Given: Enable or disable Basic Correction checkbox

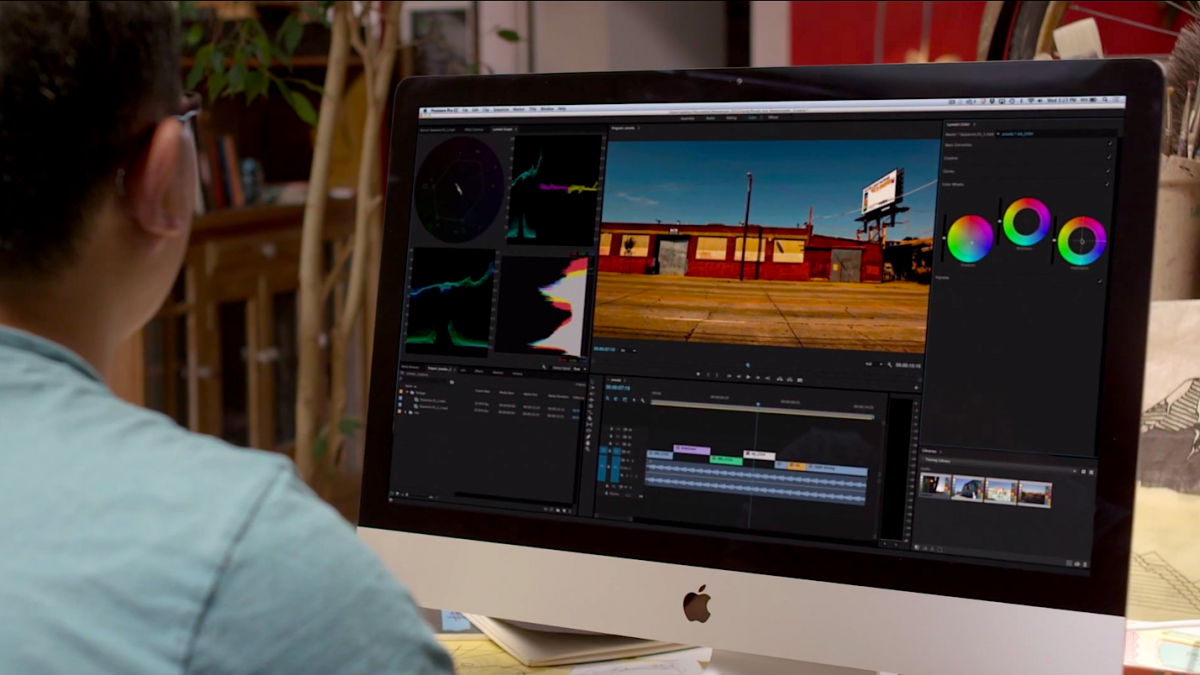Looking at the screenshot, I should point(1110,144).
